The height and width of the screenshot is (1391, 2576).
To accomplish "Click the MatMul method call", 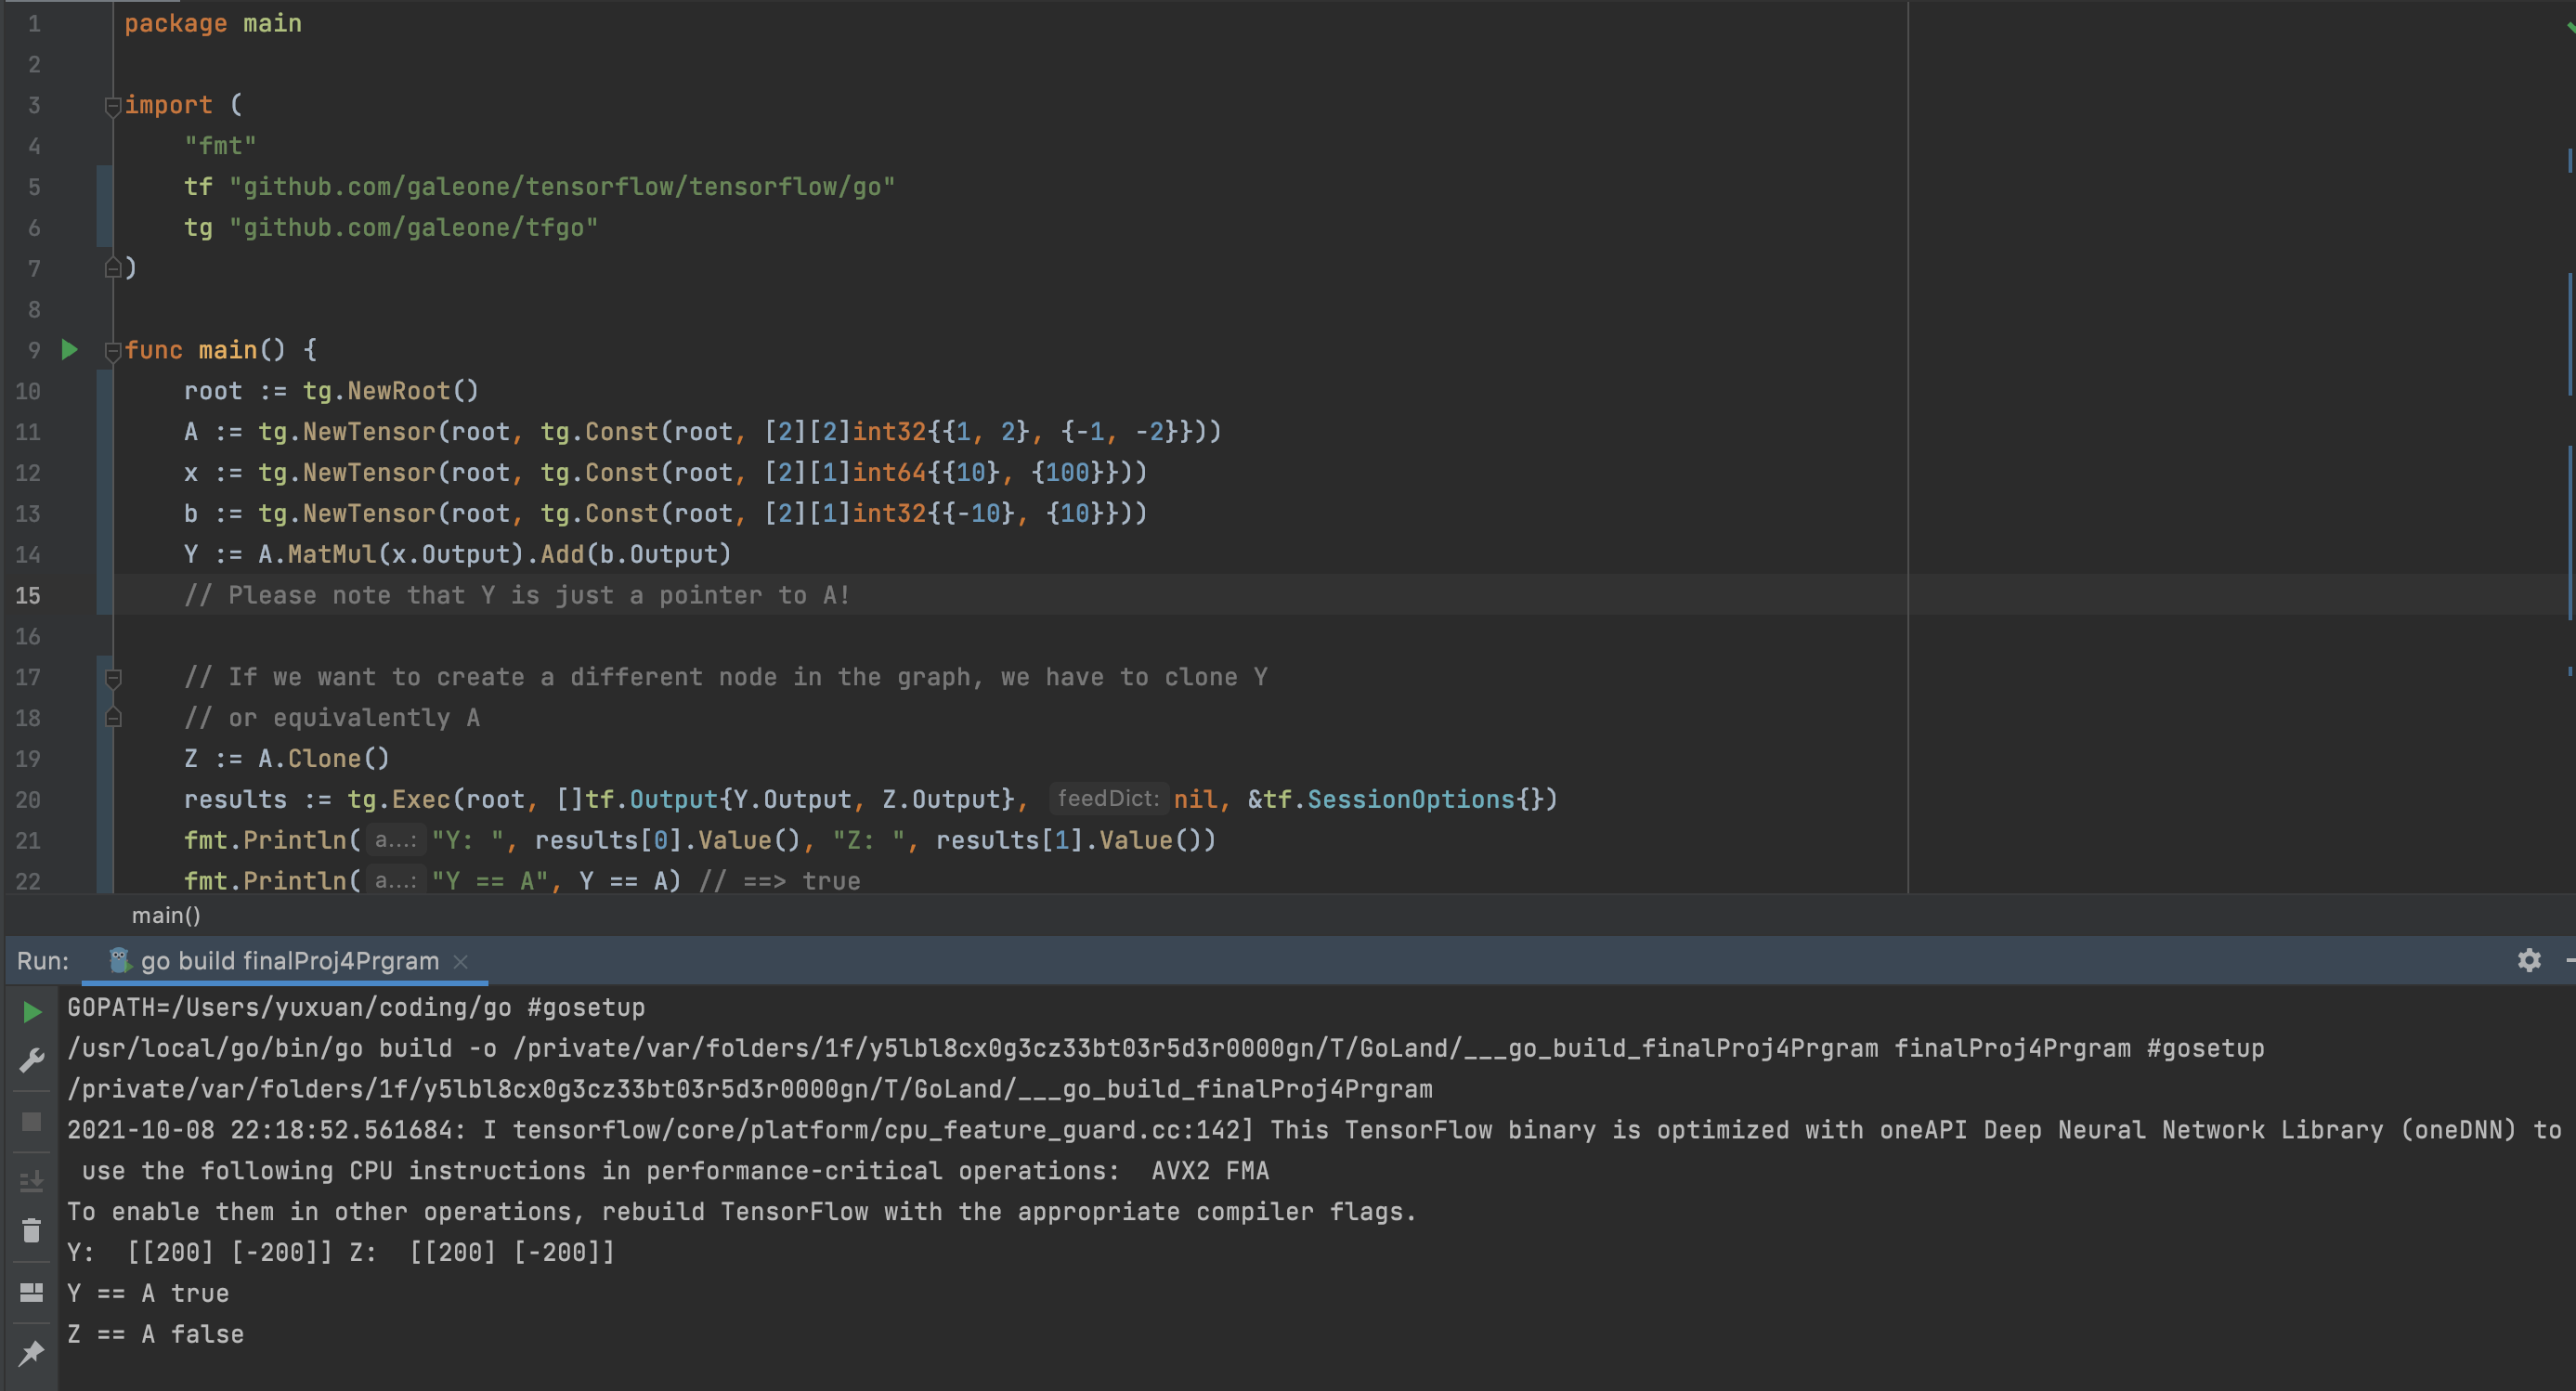I will (332, 554).
